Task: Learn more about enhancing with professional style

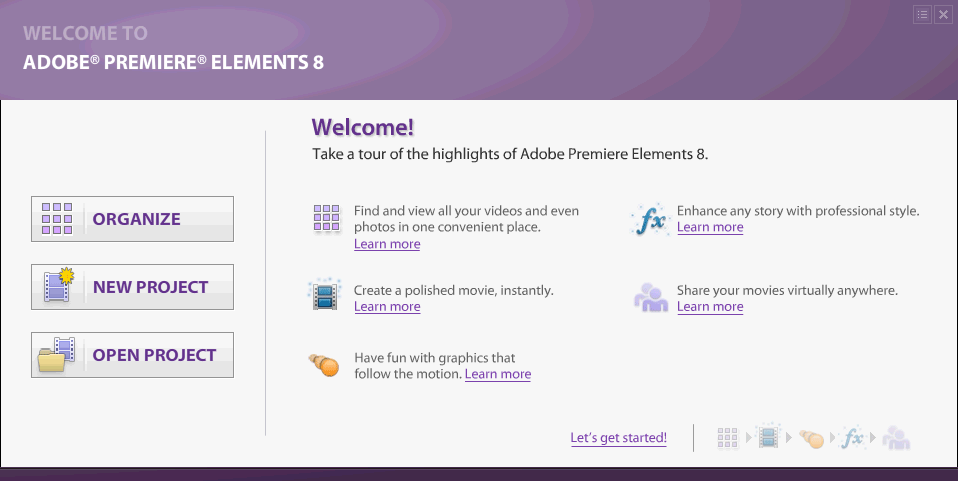Action: click(710, 228)
